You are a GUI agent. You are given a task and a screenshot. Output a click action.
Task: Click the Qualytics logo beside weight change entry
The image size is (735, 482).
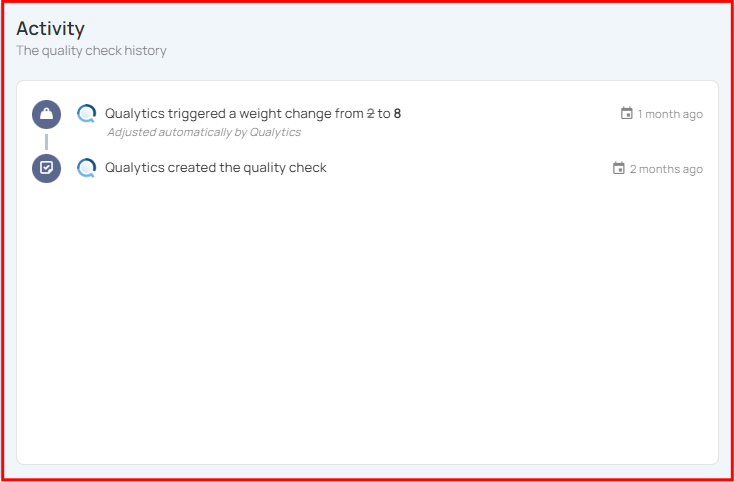pos(87,114)
